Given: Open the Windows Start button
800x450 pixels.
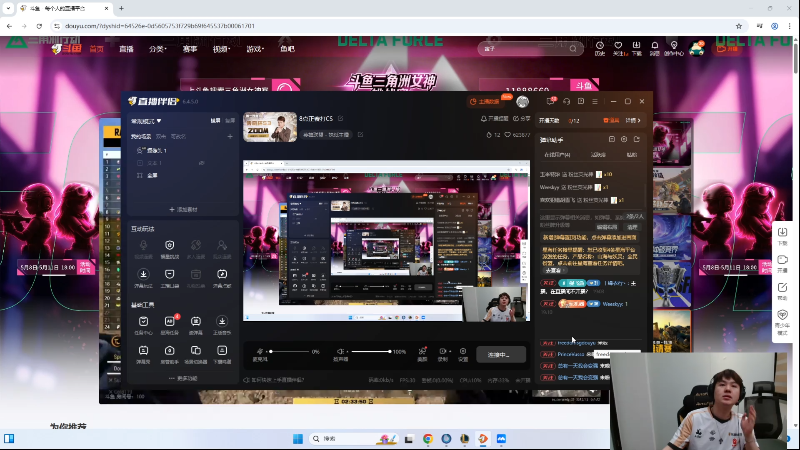Looking at the screenshot, I should [298, 439].
